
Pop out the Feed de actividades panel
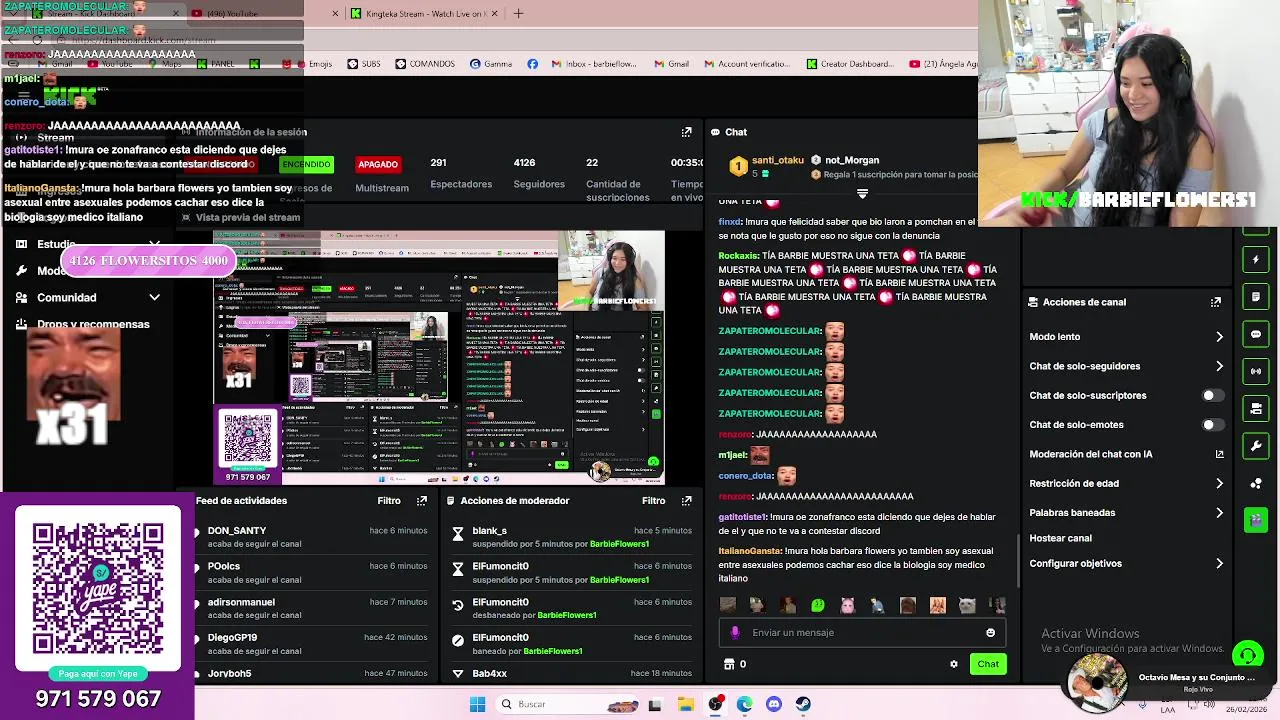point(422,501)
